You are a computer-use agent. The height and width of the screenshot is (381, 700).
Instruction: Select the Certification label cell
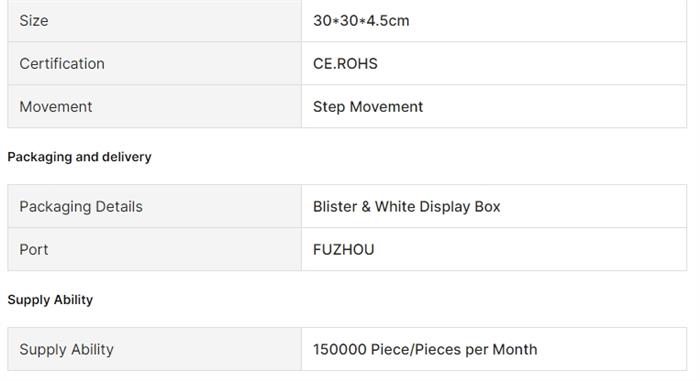tap(154, 63)
